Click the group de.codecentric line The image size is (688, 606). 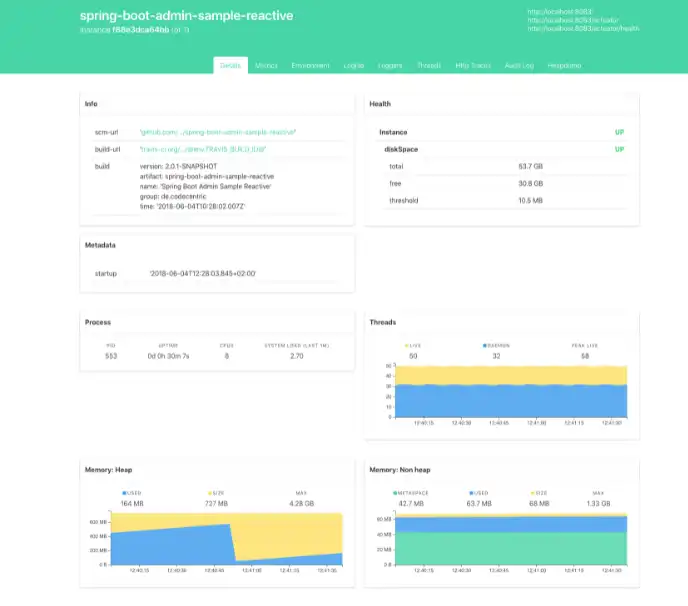[x=173, y=196]
